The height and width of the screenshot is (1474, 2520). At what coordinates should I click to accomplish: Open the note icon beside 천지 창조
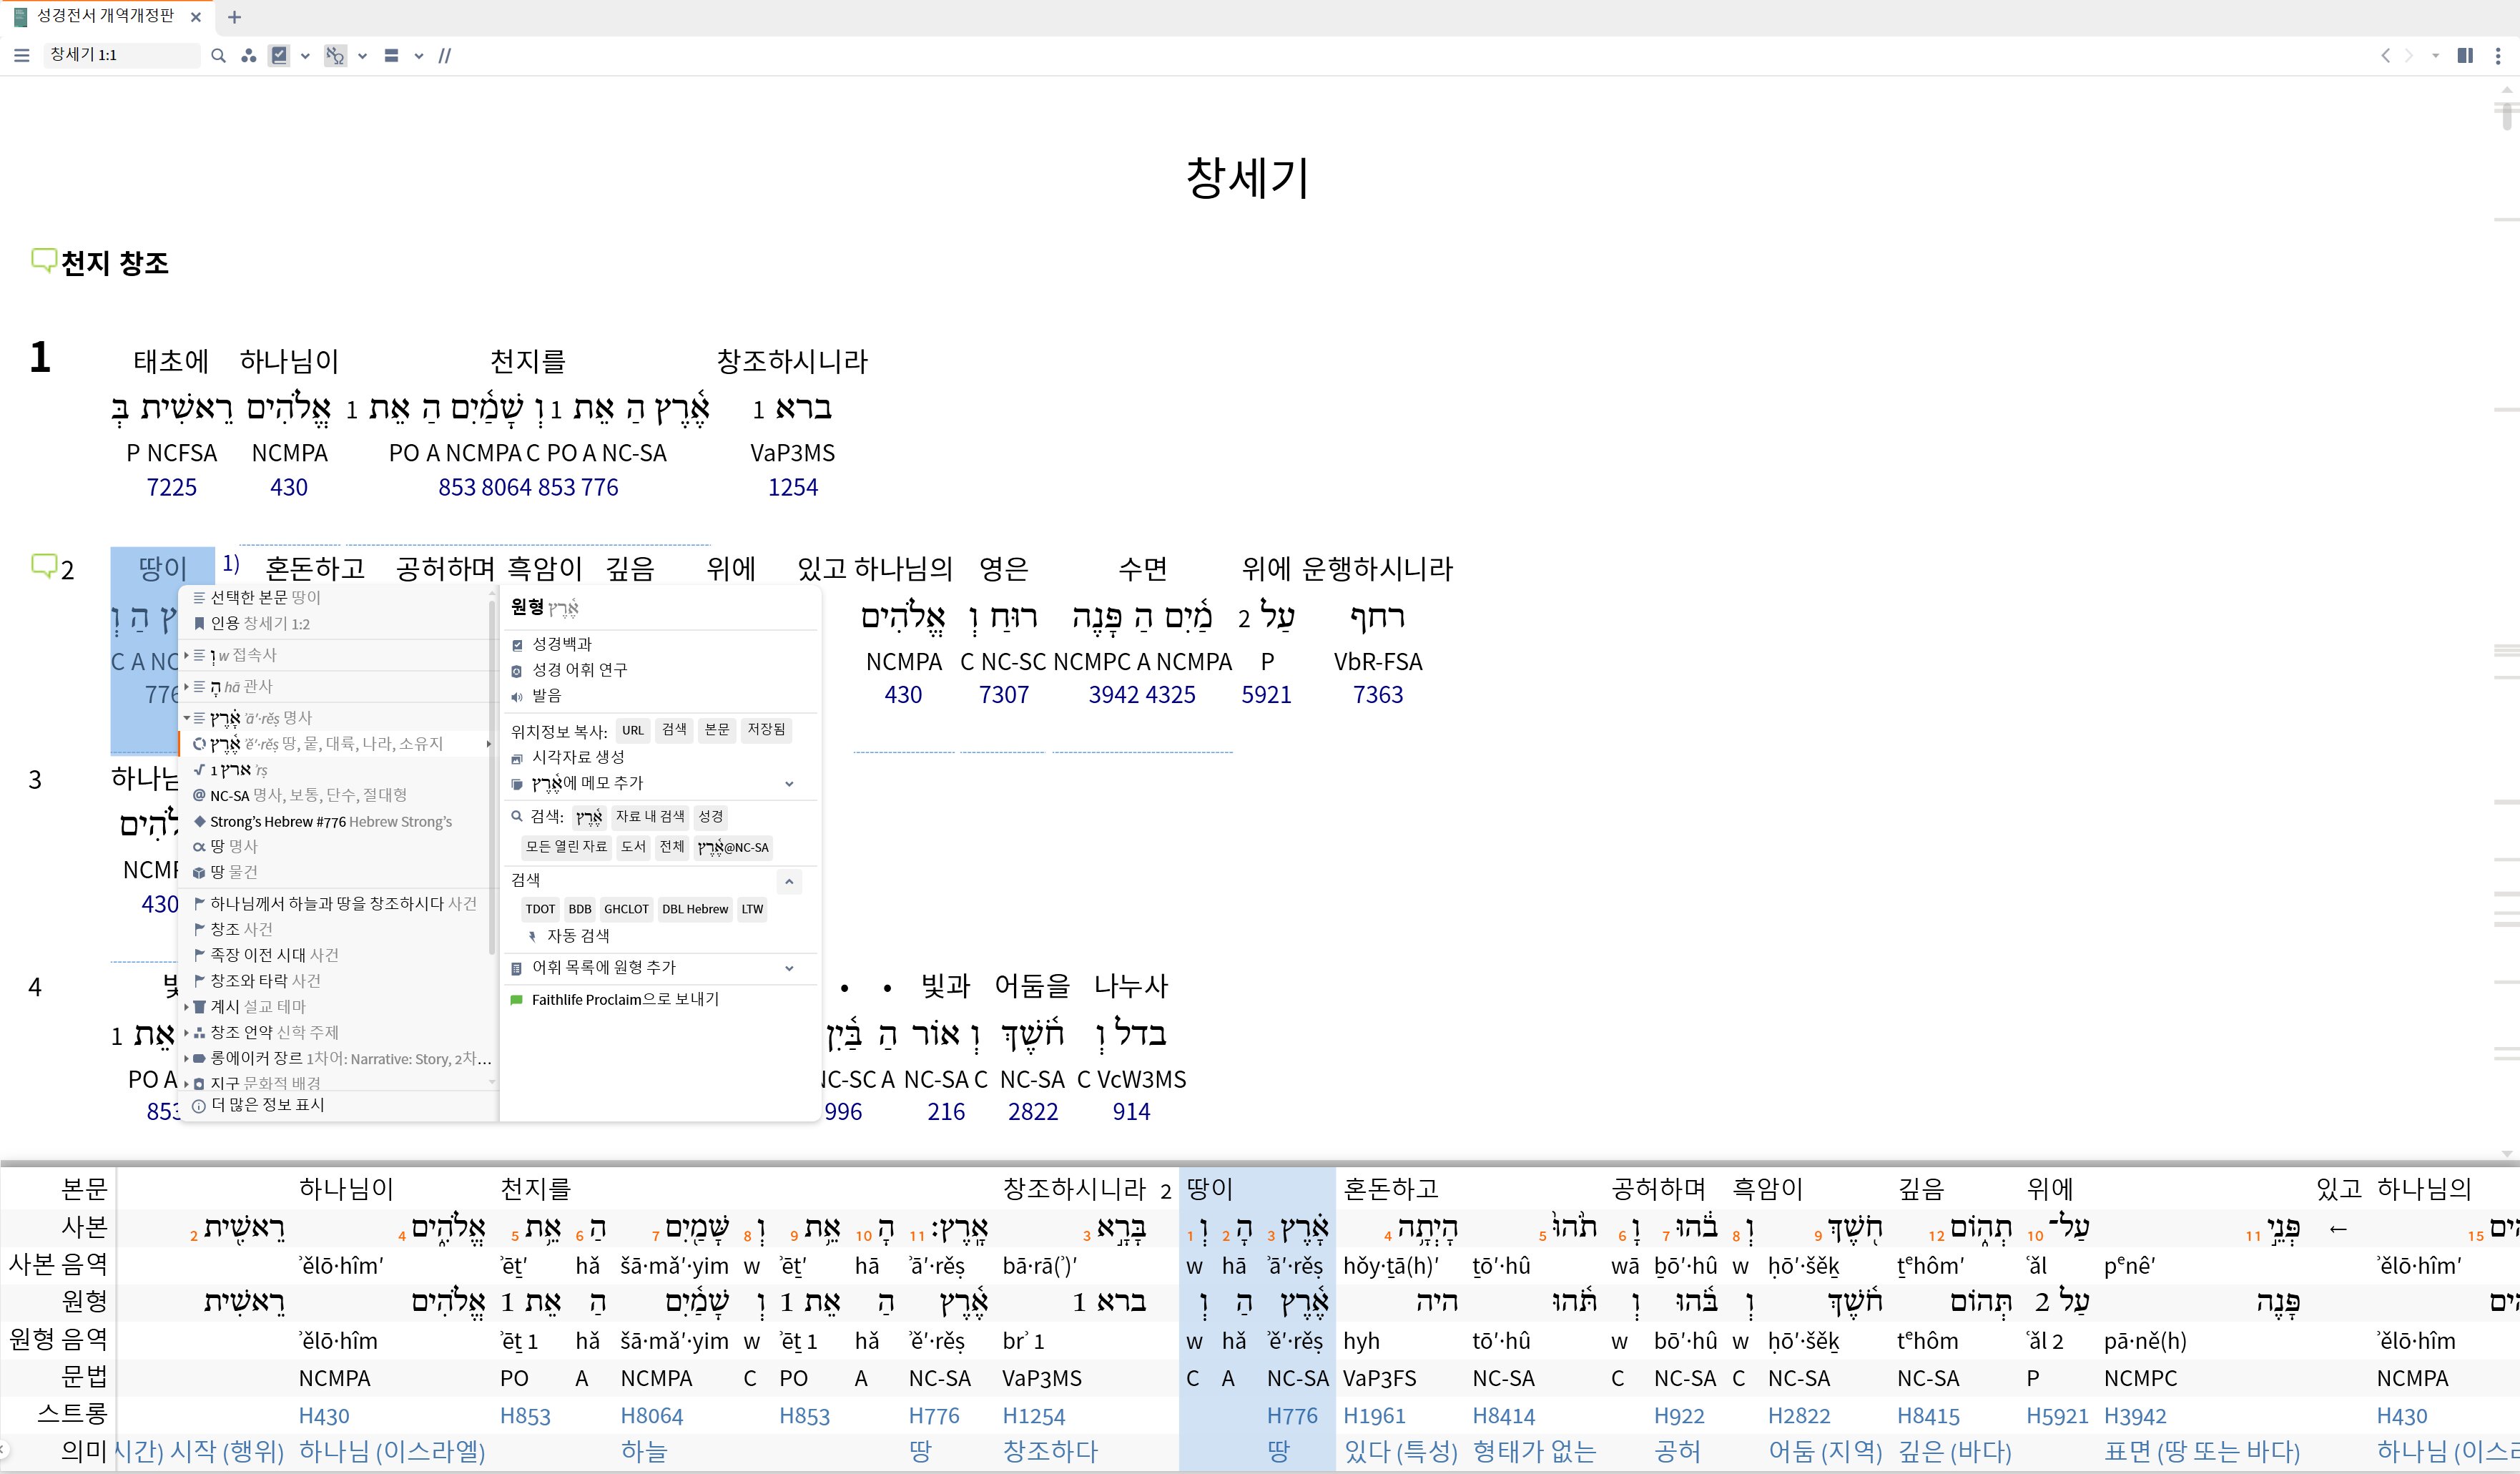(x=43, y=261)
